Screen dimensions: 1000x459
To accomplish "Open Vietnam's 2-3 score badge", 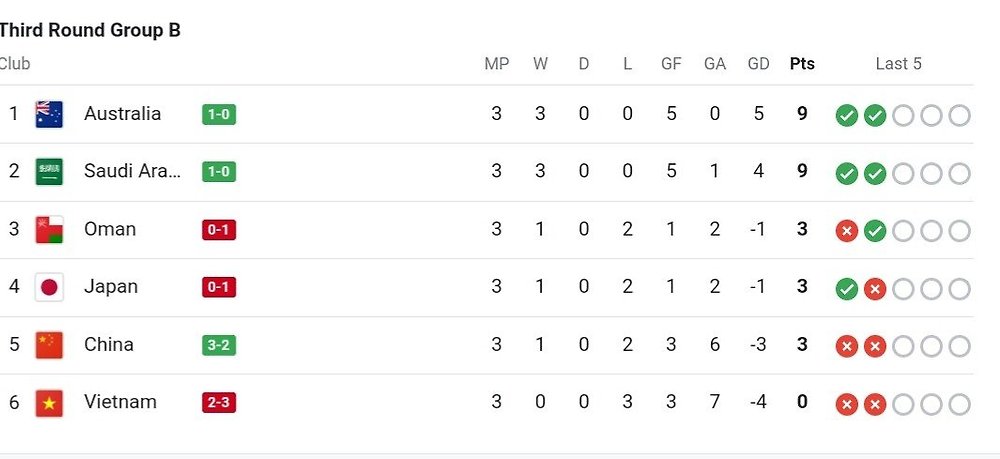I will pyautogui.click(x=219, y=403).
